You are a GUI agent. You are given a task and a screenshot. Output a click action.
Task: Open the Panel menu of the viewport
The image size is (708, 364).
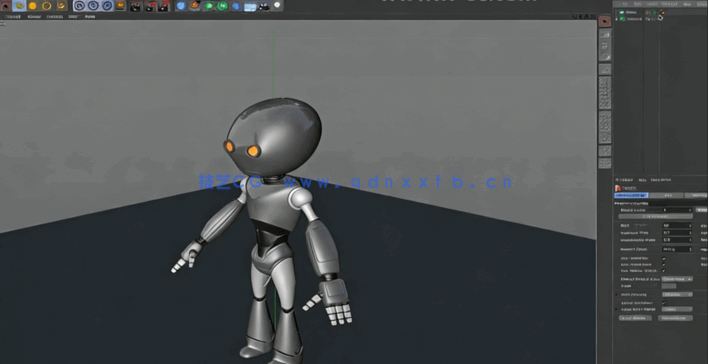[90, 17]
